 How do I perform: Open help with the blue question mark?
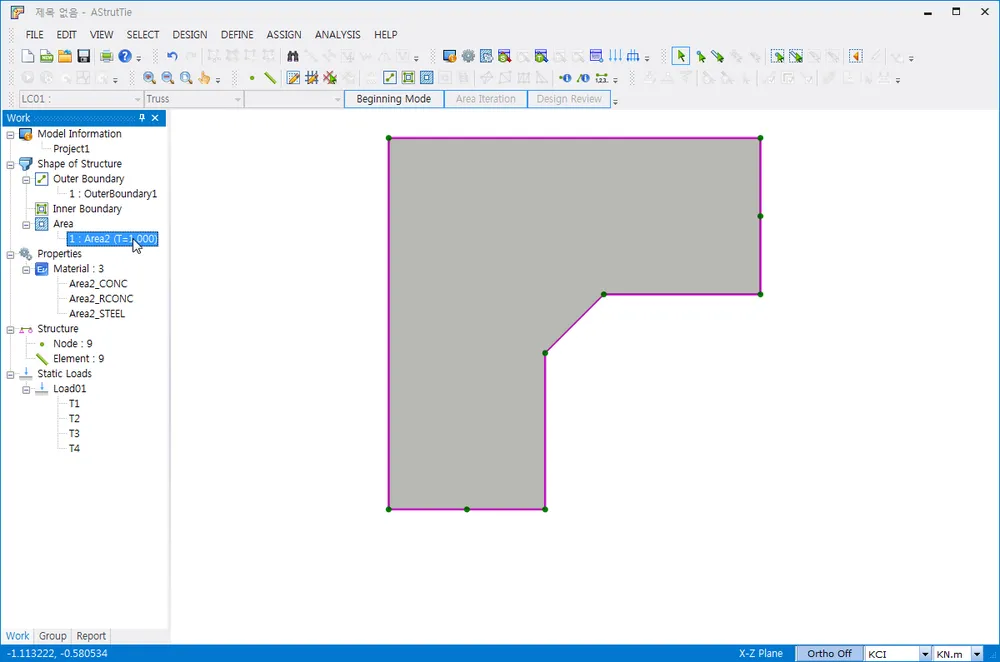(125, 57)
